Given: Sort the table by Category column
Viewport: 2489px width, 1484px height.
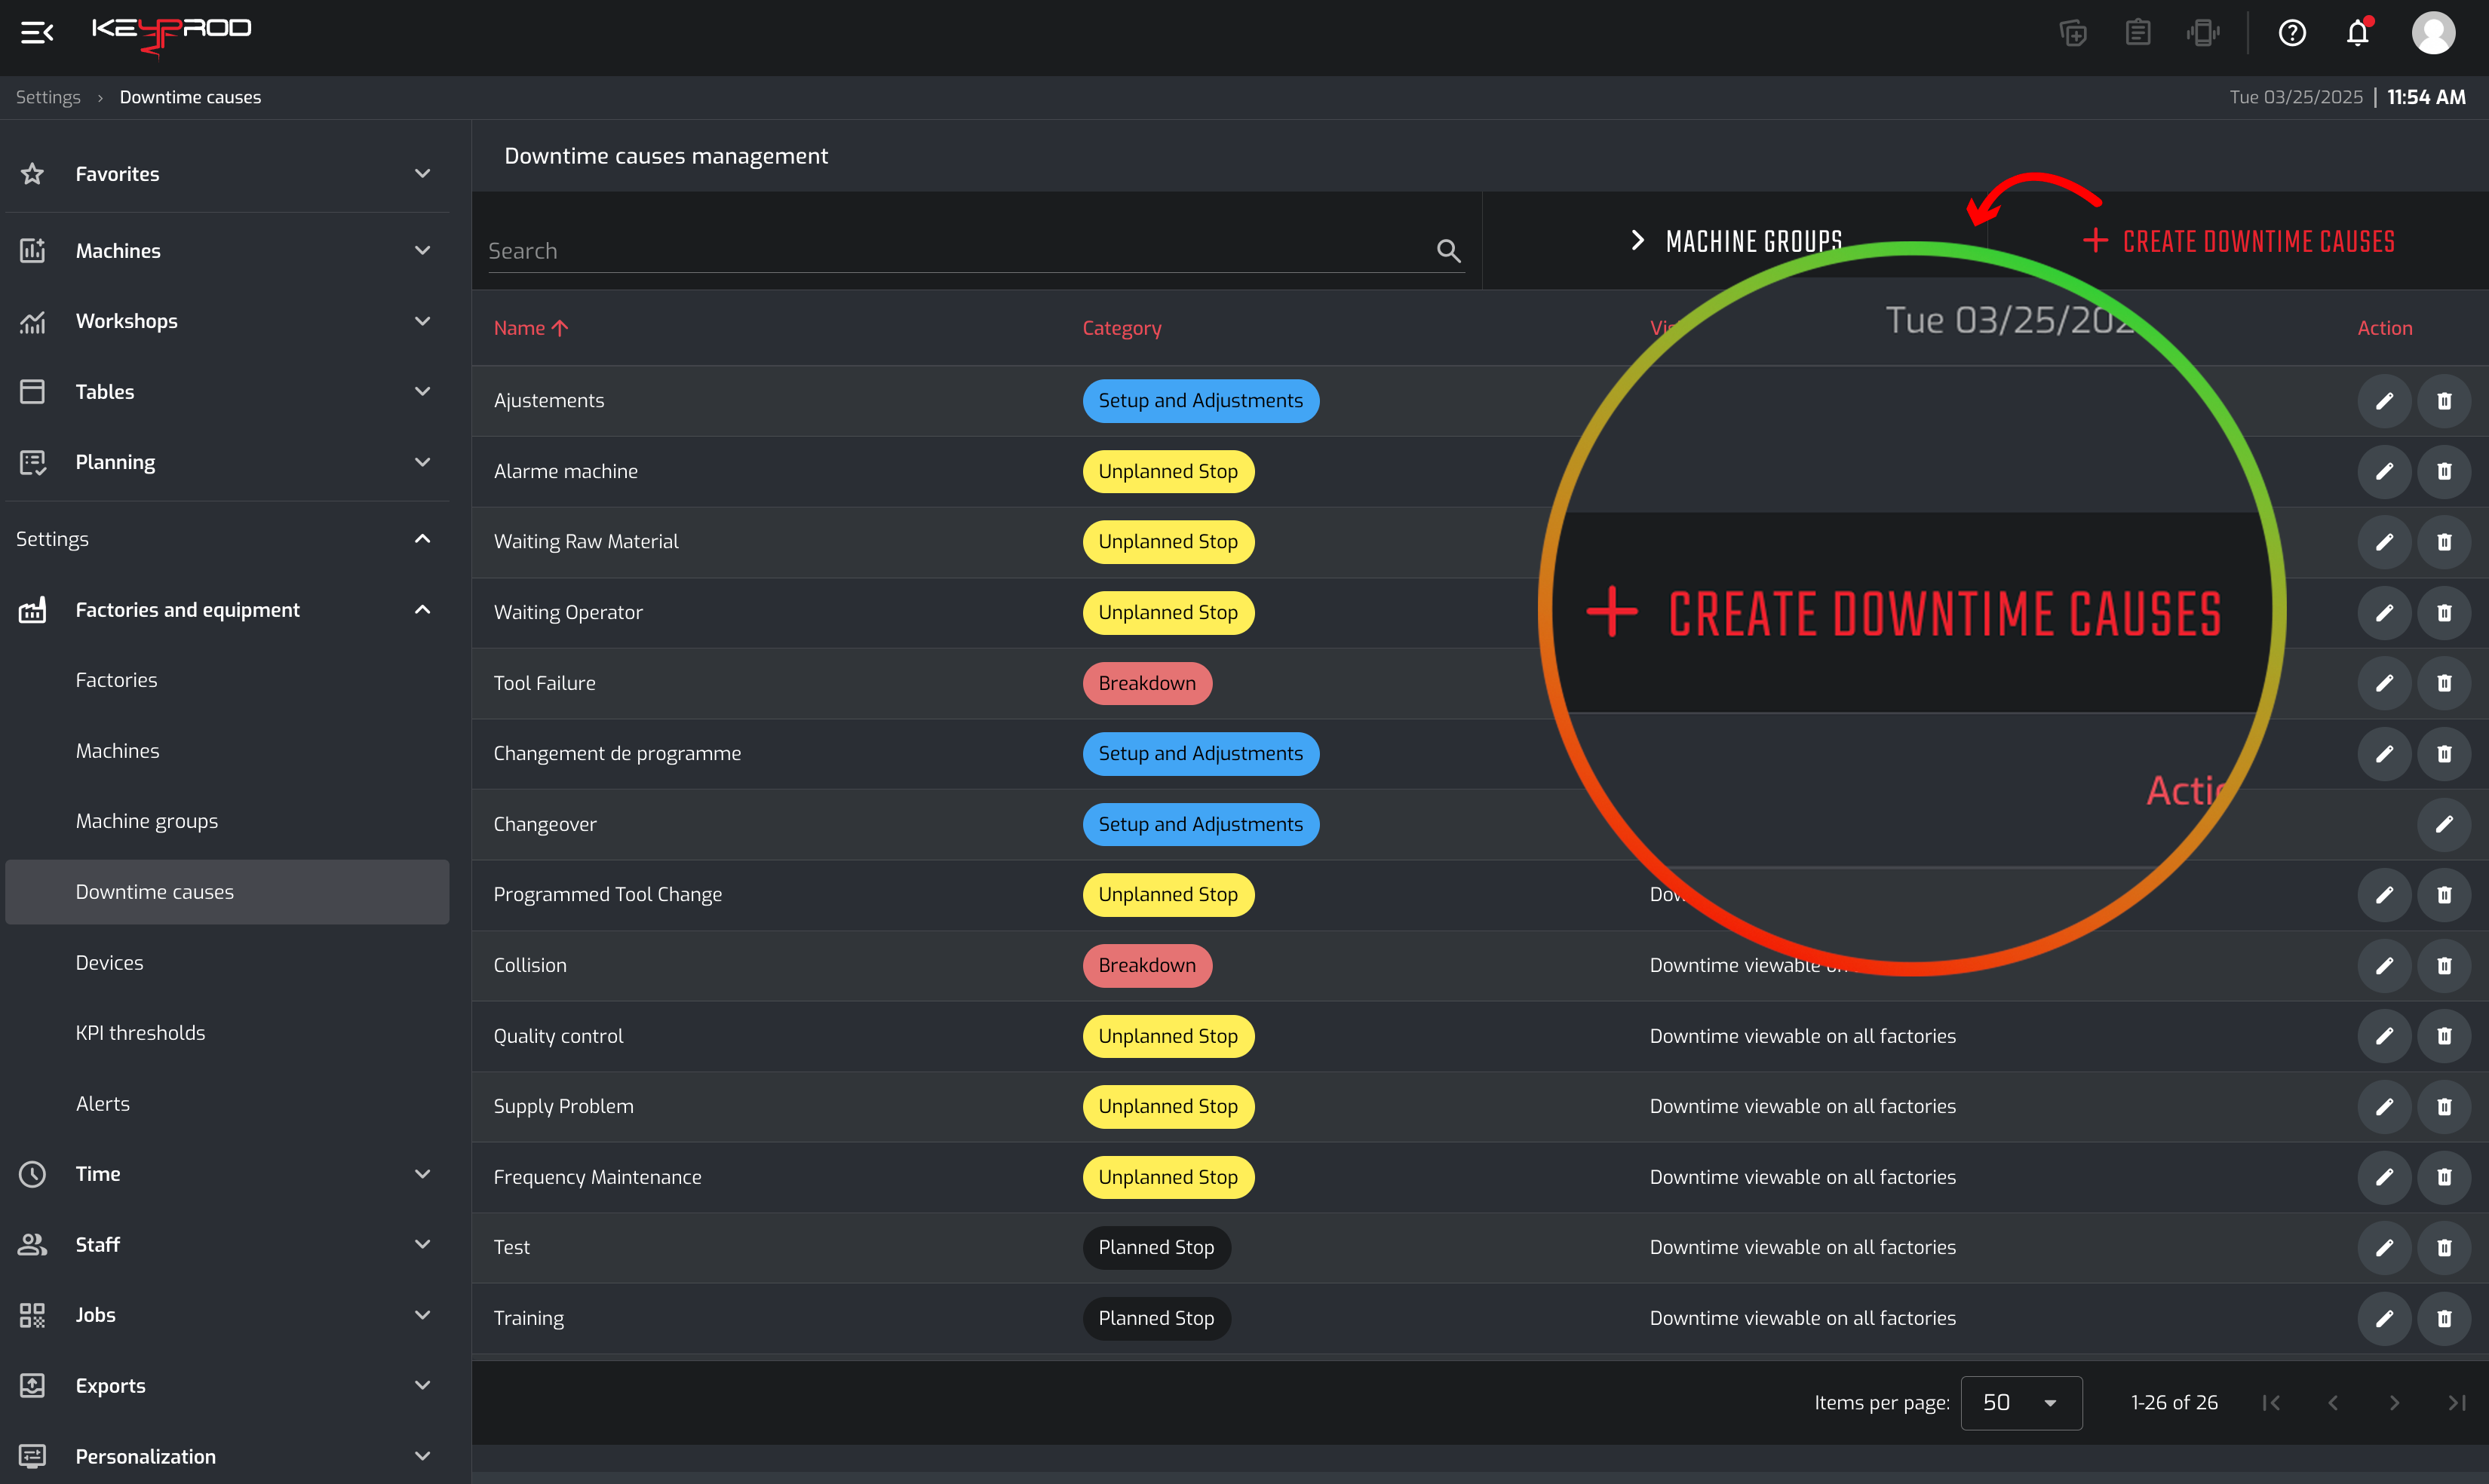Looking at the screenshot, I should pyautogui.click(x=1121, y=328).
